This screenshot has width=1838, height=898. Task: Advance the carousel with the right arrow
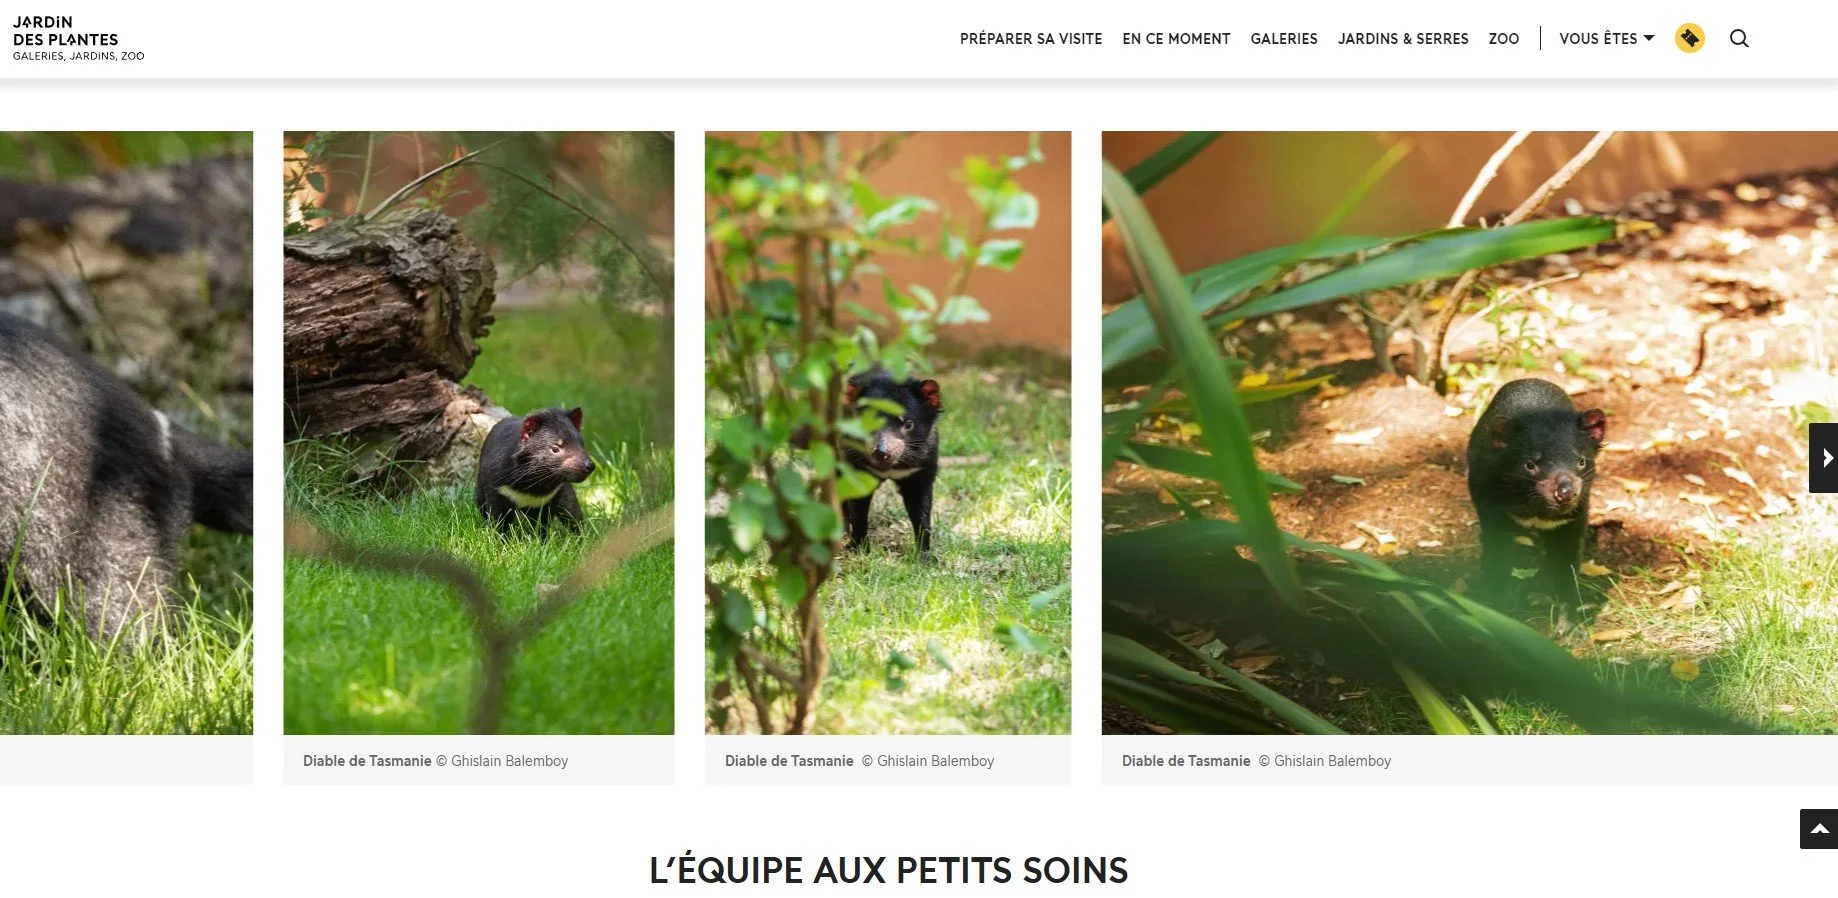1823,458
